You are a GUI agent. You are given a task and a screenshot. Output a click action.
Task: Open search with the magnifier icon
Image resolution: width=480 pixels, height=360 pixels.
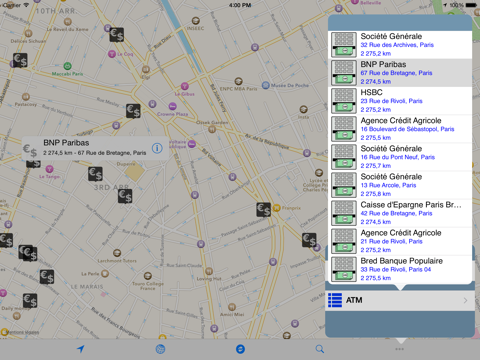[320, 349]
